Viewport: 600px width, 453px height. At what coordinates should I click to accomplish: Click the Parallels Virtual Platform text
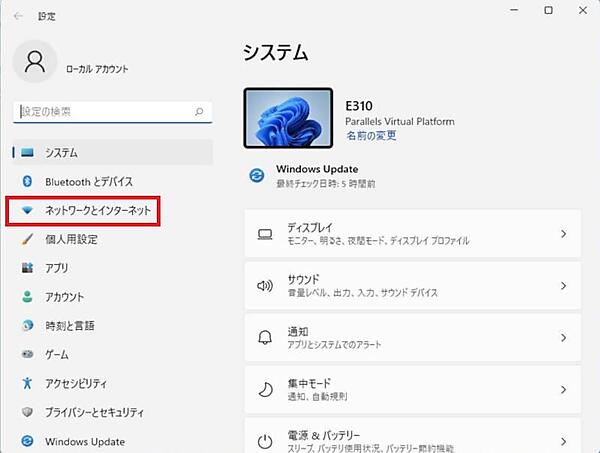(x=400, y=122)
